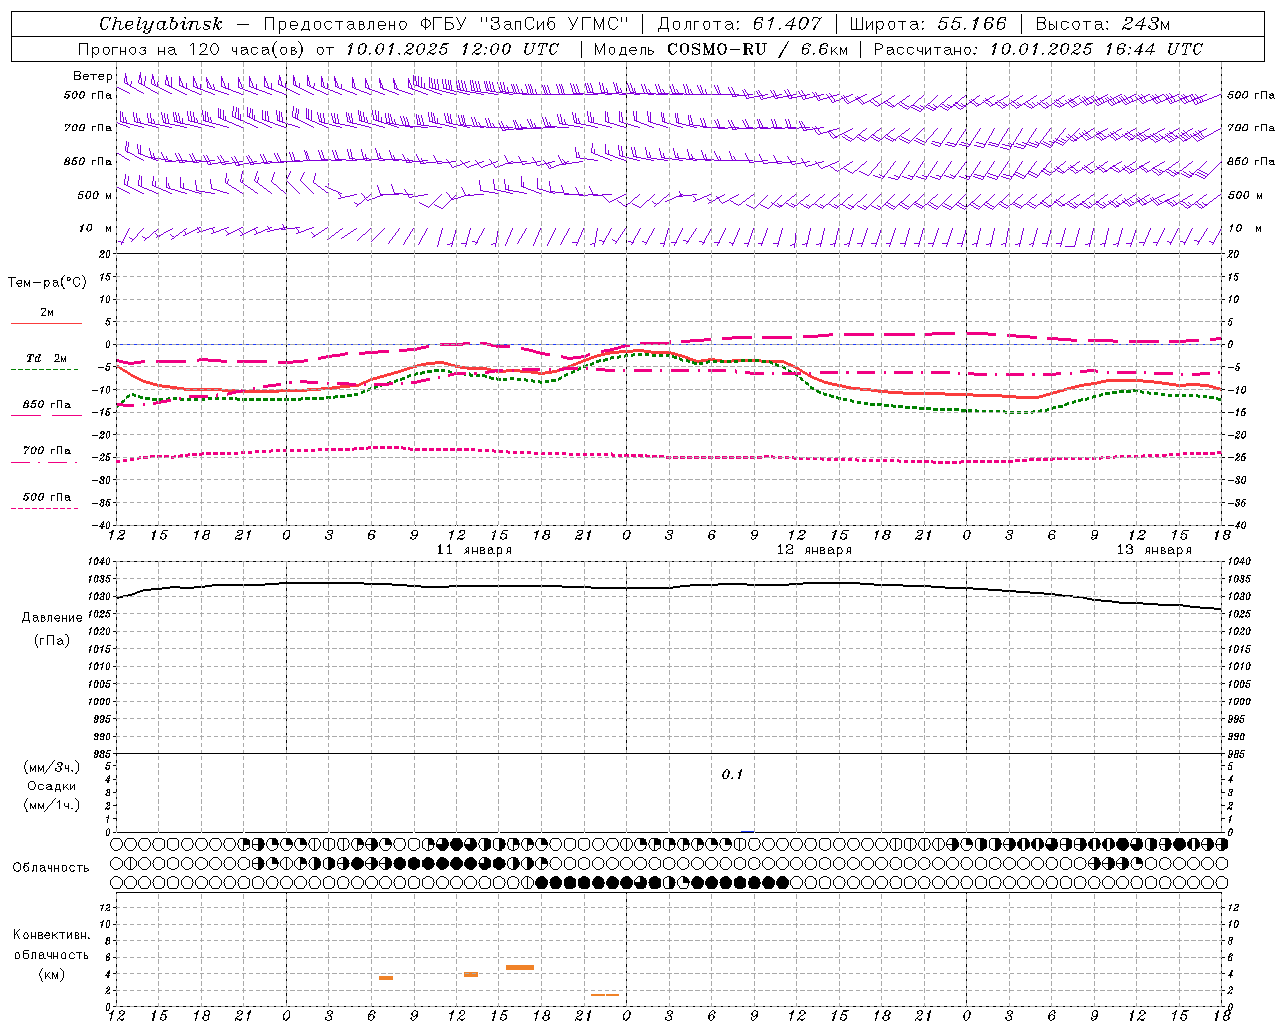This screenshot has width=1280, height=1024.
Task: Click the '12 января' date label
Action: pos(814,550)
